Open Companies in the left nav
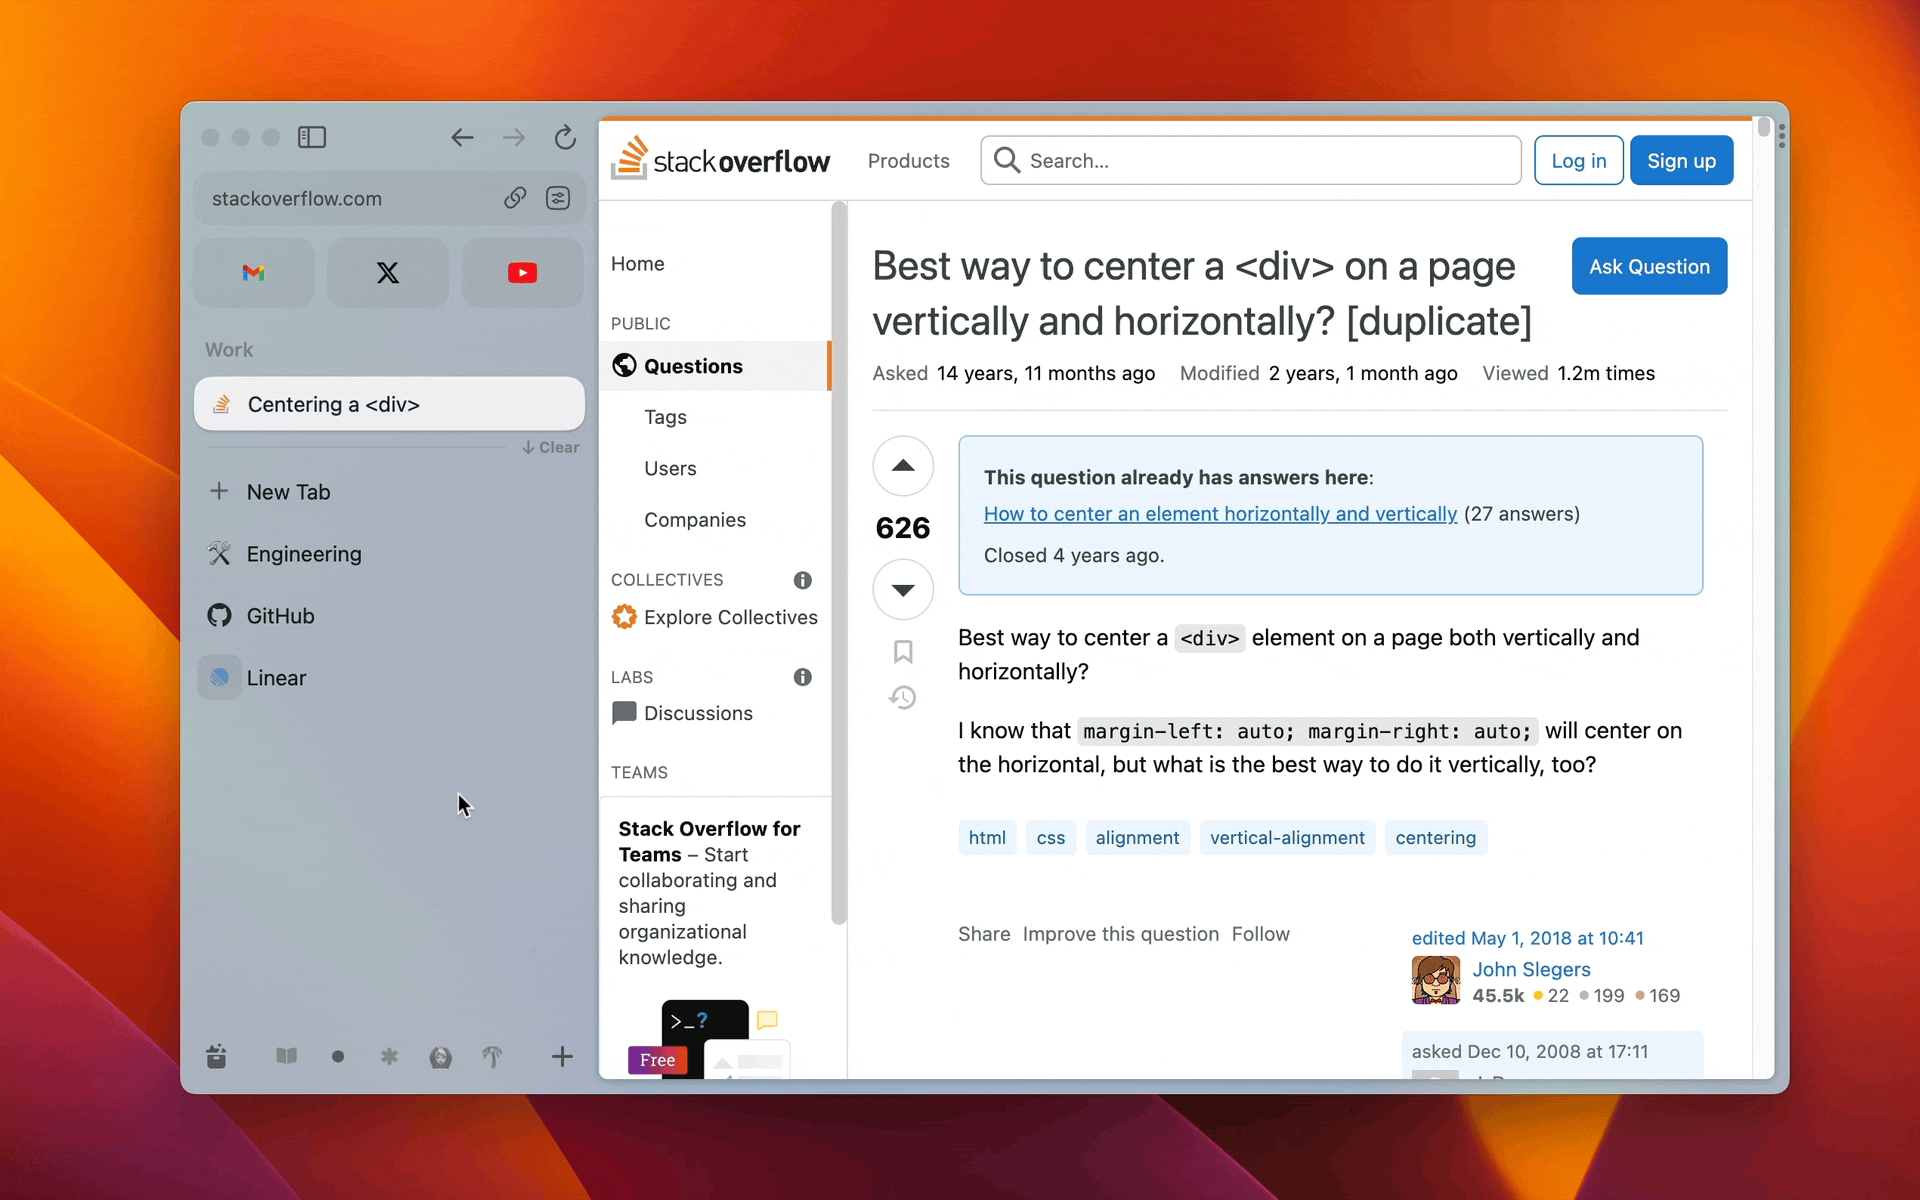This screenshot has height=1200, width=1920. coord(695,520)
